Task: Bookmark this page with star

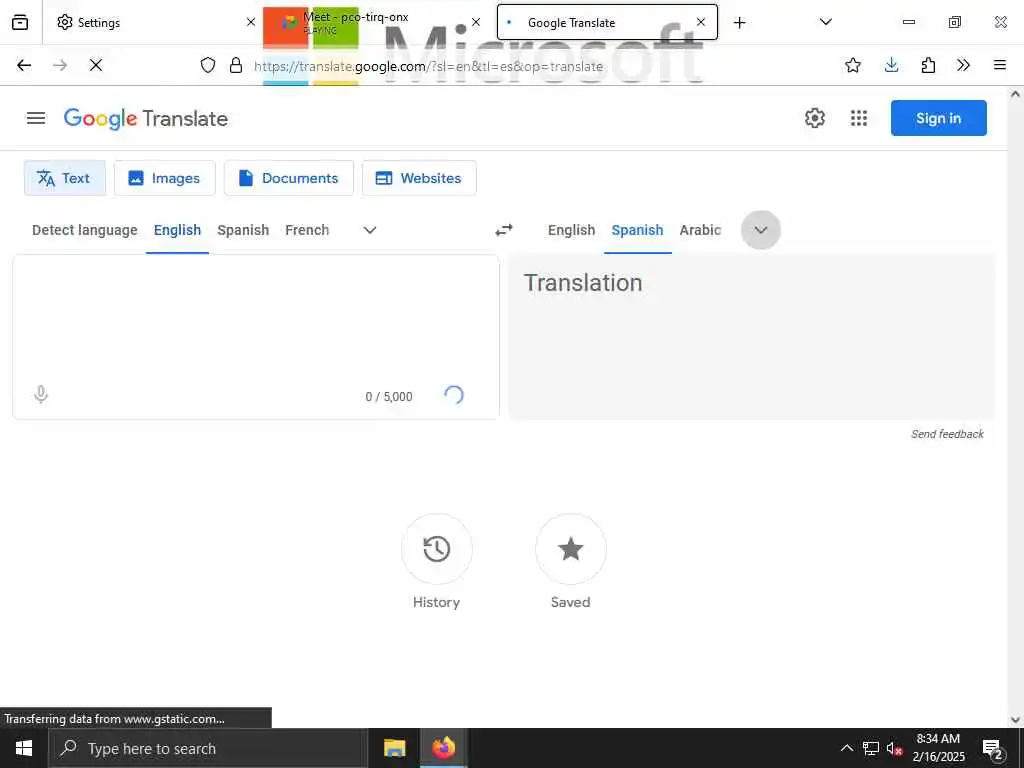Action: coord(852,65)
